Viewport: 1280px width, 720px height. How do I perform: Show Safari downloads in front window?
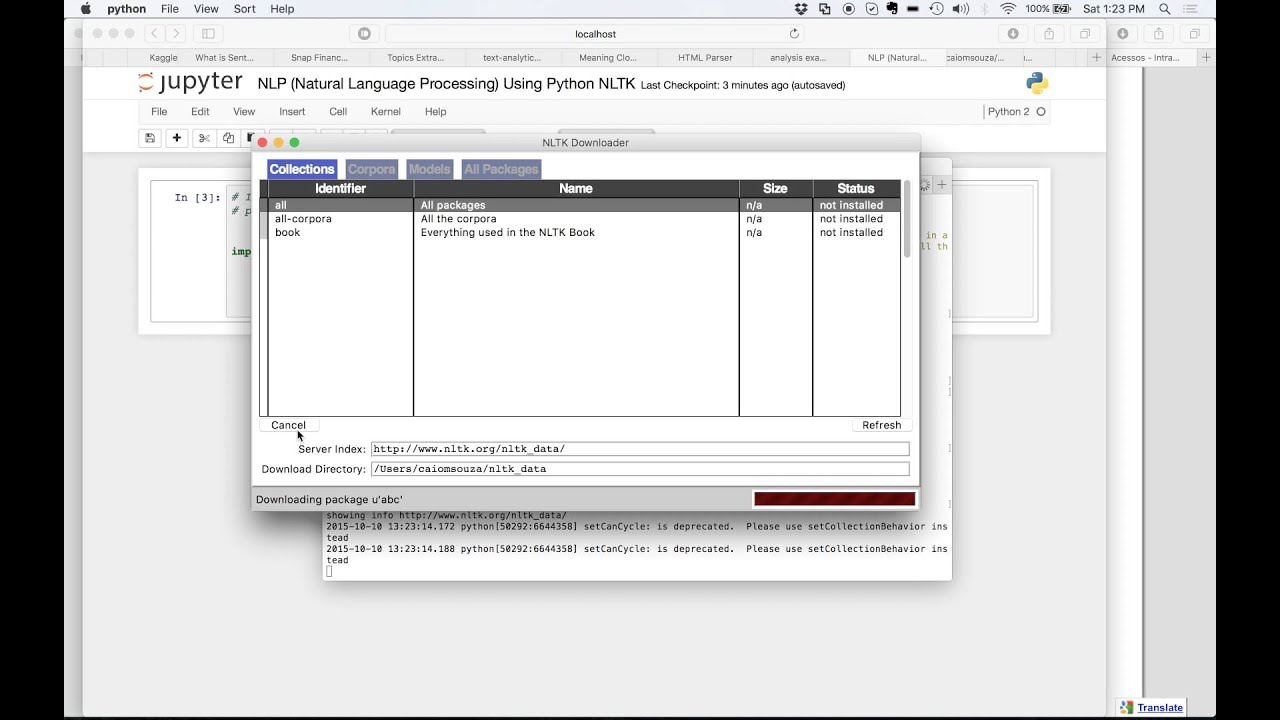pyautogui.click(x=1013, y=34)
